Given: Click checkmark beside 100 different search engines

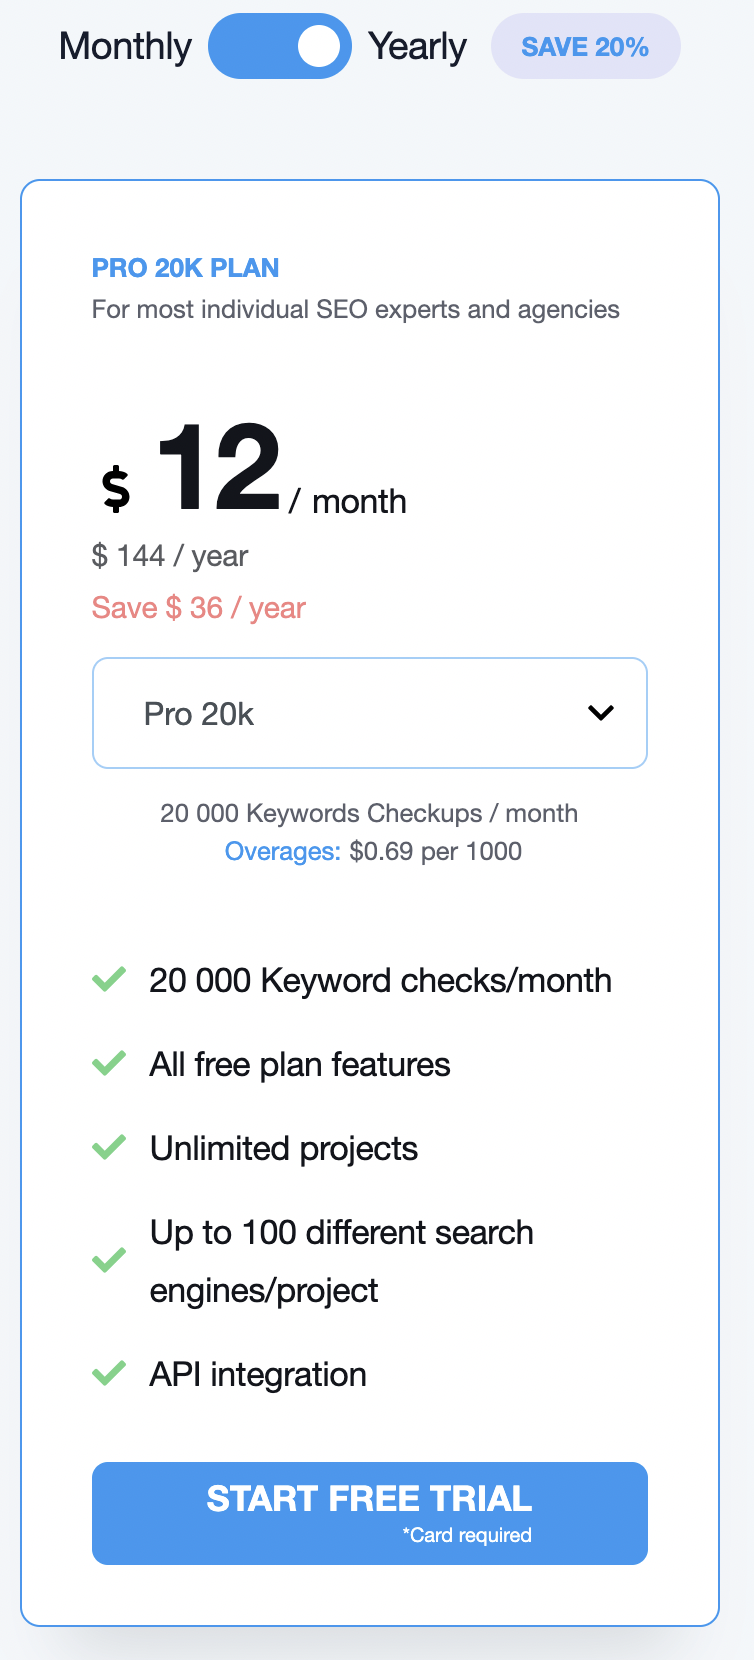Looking at the screenshot, I should [x=109, y=1260].
